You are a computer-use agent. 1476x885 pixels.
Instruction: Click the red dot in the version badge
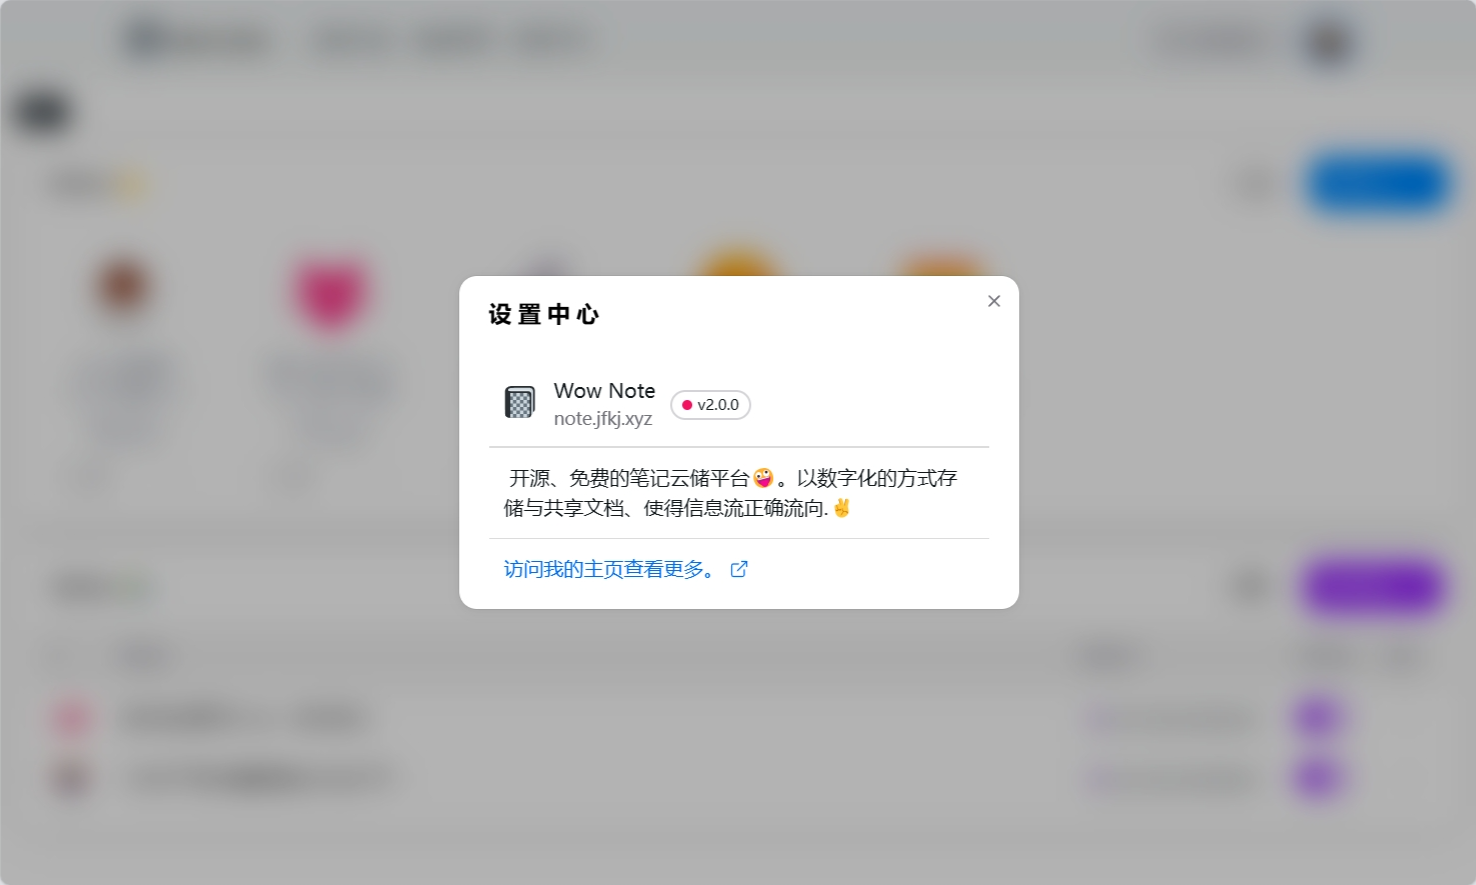point(687,405)
